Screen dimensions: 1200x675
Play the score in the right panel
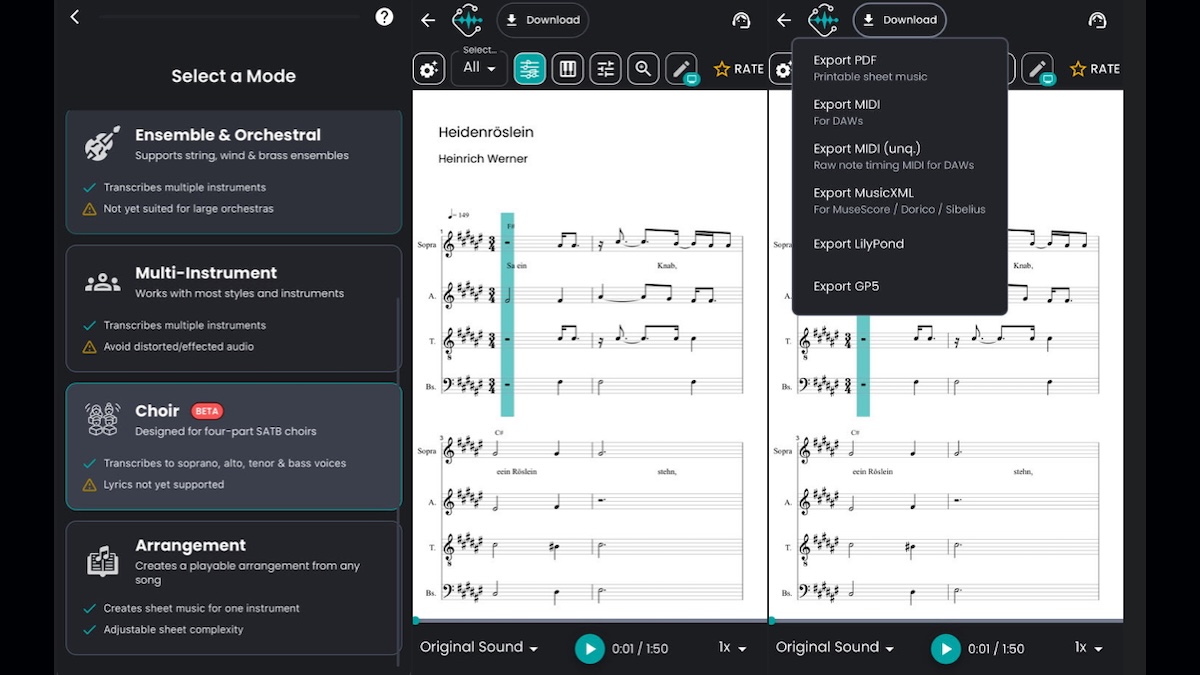945,649
